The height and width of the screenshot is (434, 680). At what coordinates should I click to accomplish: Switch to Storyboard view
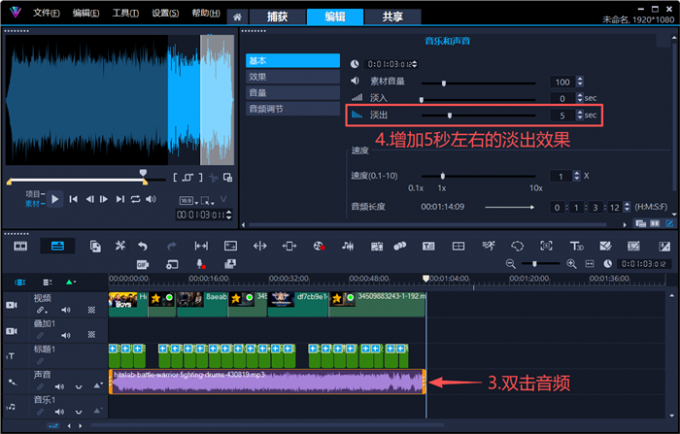[x=20, y=246]
